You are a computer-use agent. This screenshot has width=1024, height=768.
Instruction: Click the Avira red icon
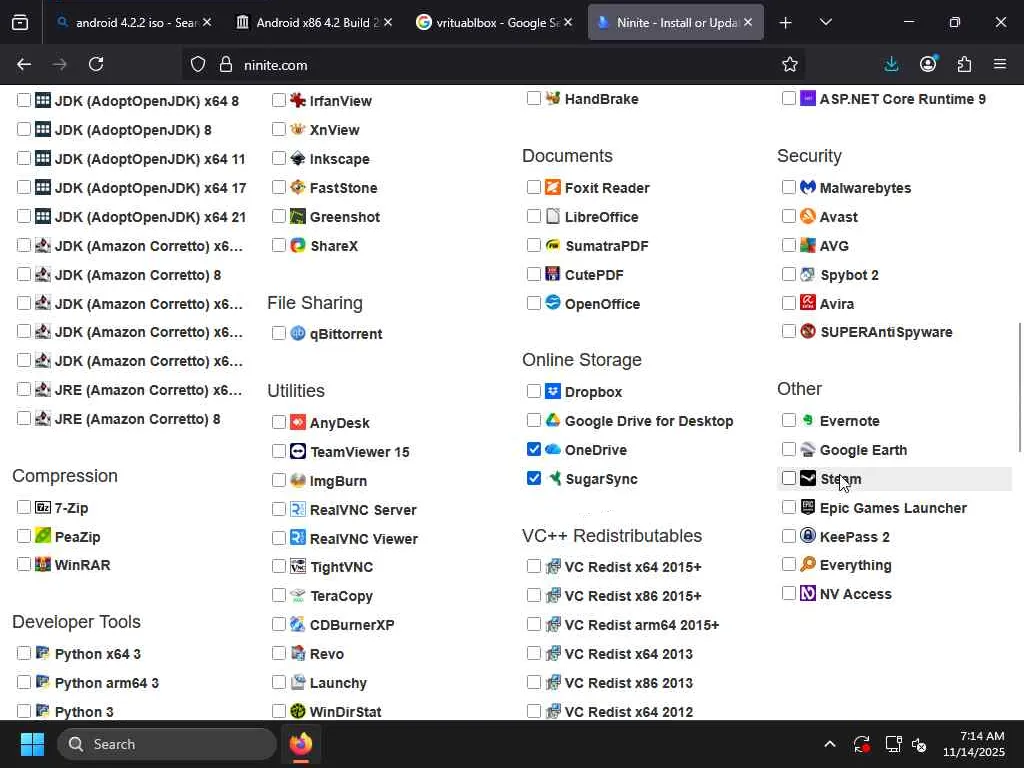[x=808, y=303]
